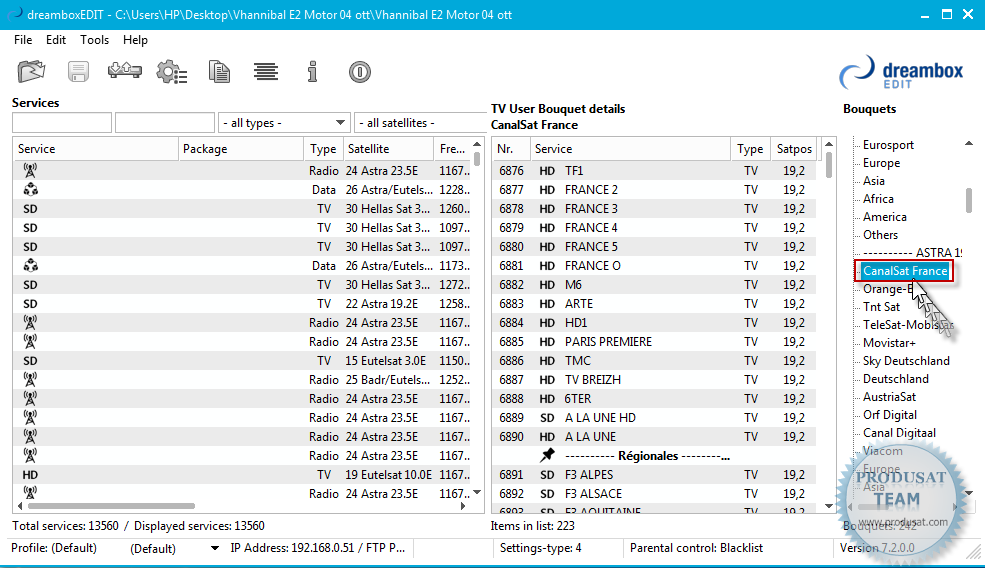Open the Edit menu
Viewport: 985px width, 568px height.
click(56, 40)
